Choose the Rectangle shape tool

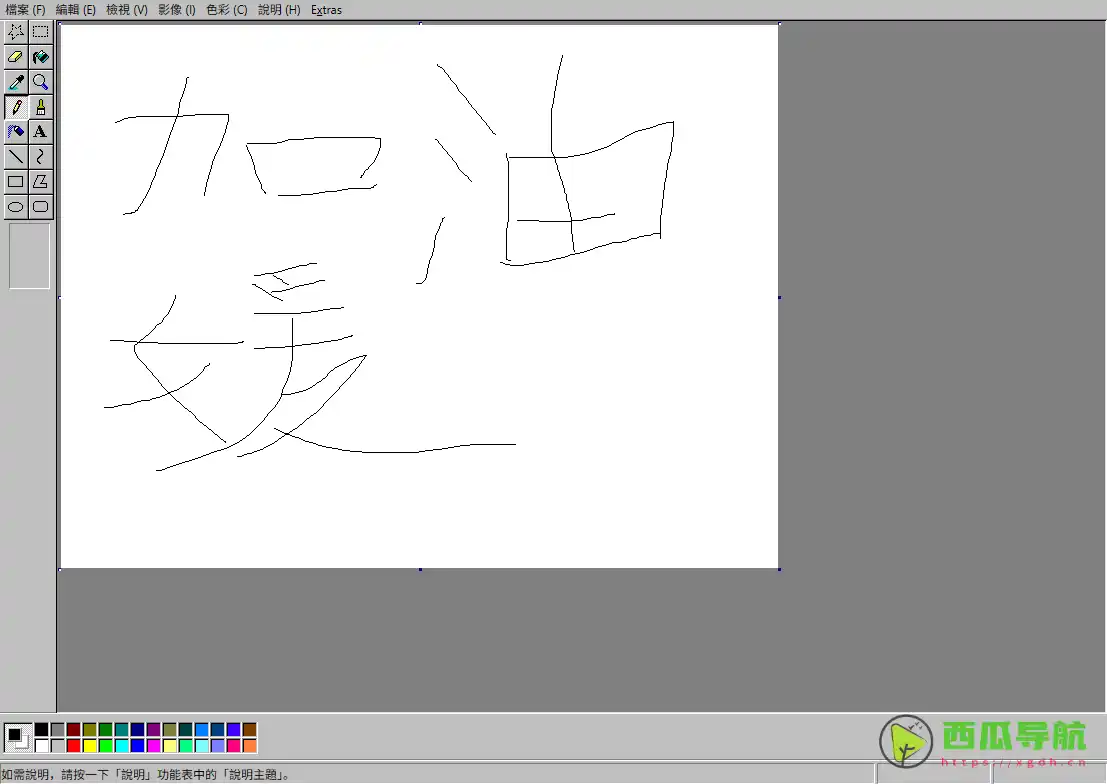[16, 182]
